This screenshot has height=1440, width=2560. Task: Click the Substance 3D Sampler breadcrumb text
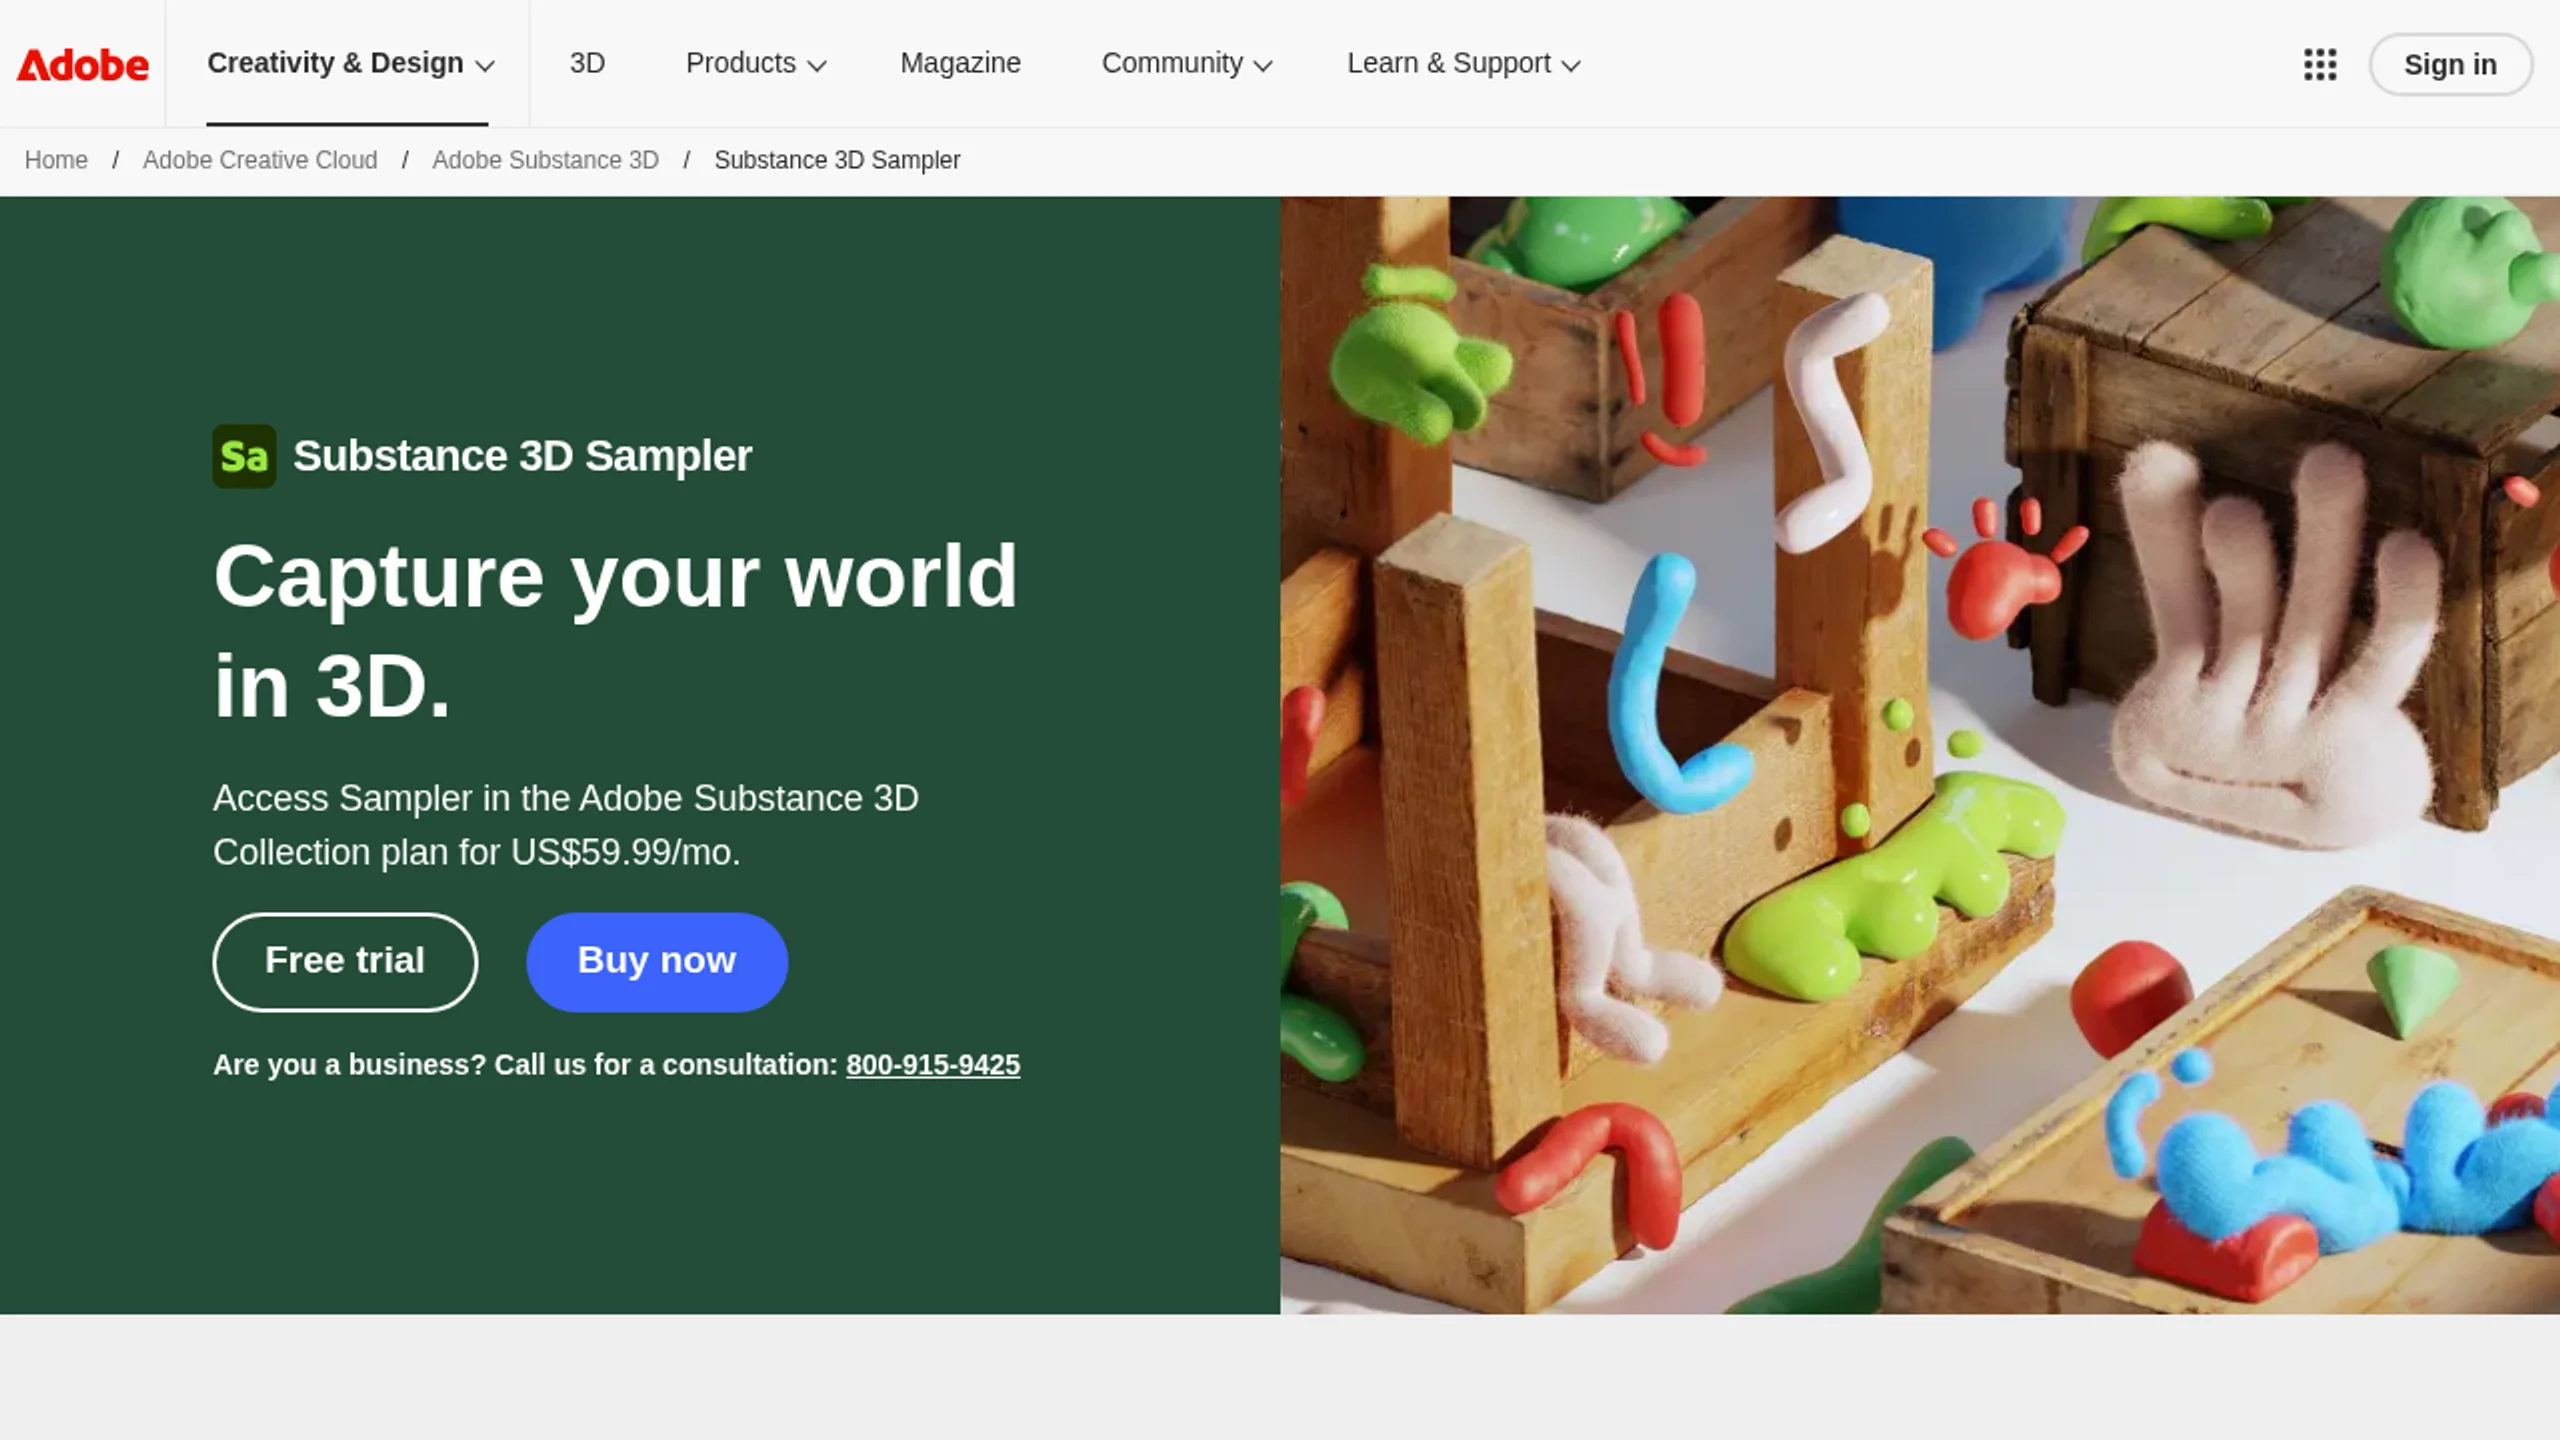coord(837,160)
